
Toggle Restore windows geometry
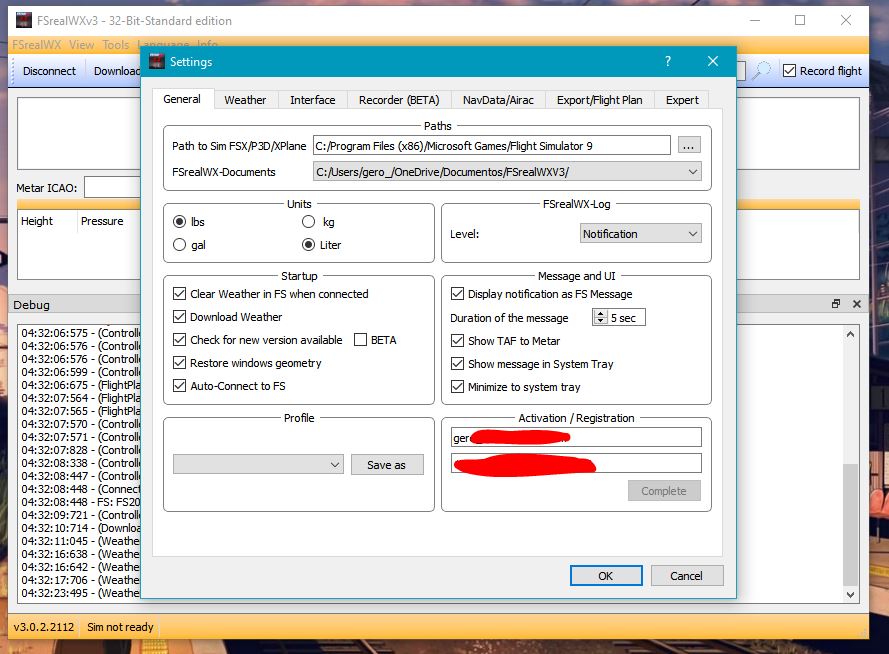tap(179, 363)
